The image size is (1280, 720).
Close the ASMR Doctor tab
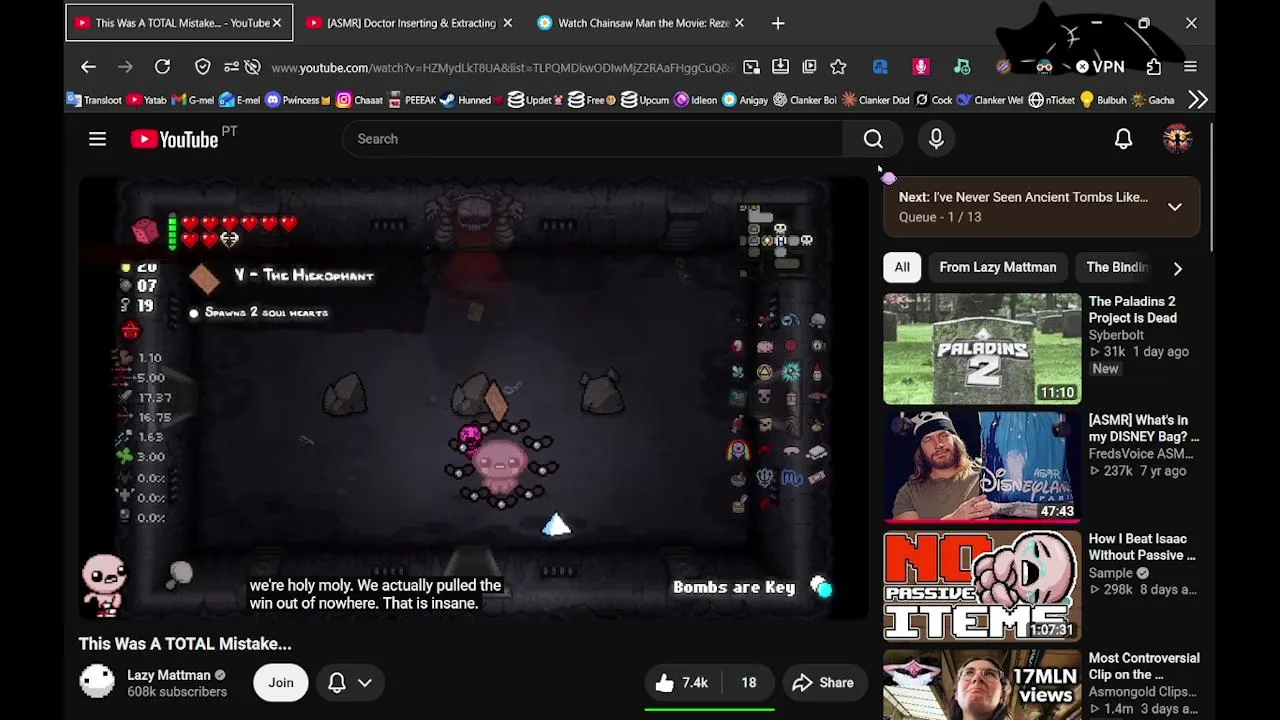(507, 23)
